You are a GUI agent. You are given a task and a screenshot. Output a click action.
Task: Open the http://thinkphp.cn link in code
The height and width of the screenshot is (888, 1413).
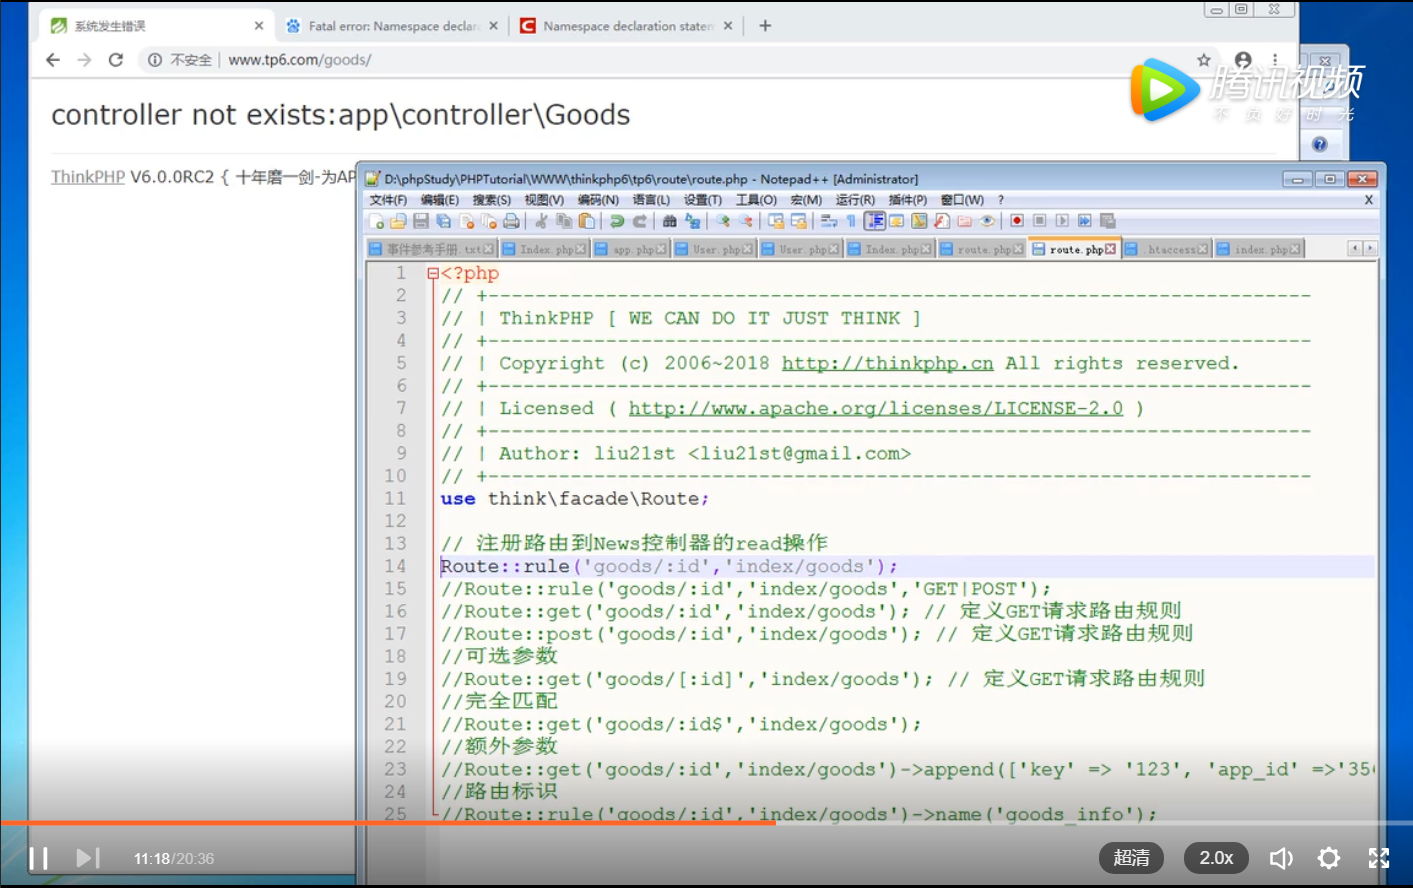click(x=887, y=363)
